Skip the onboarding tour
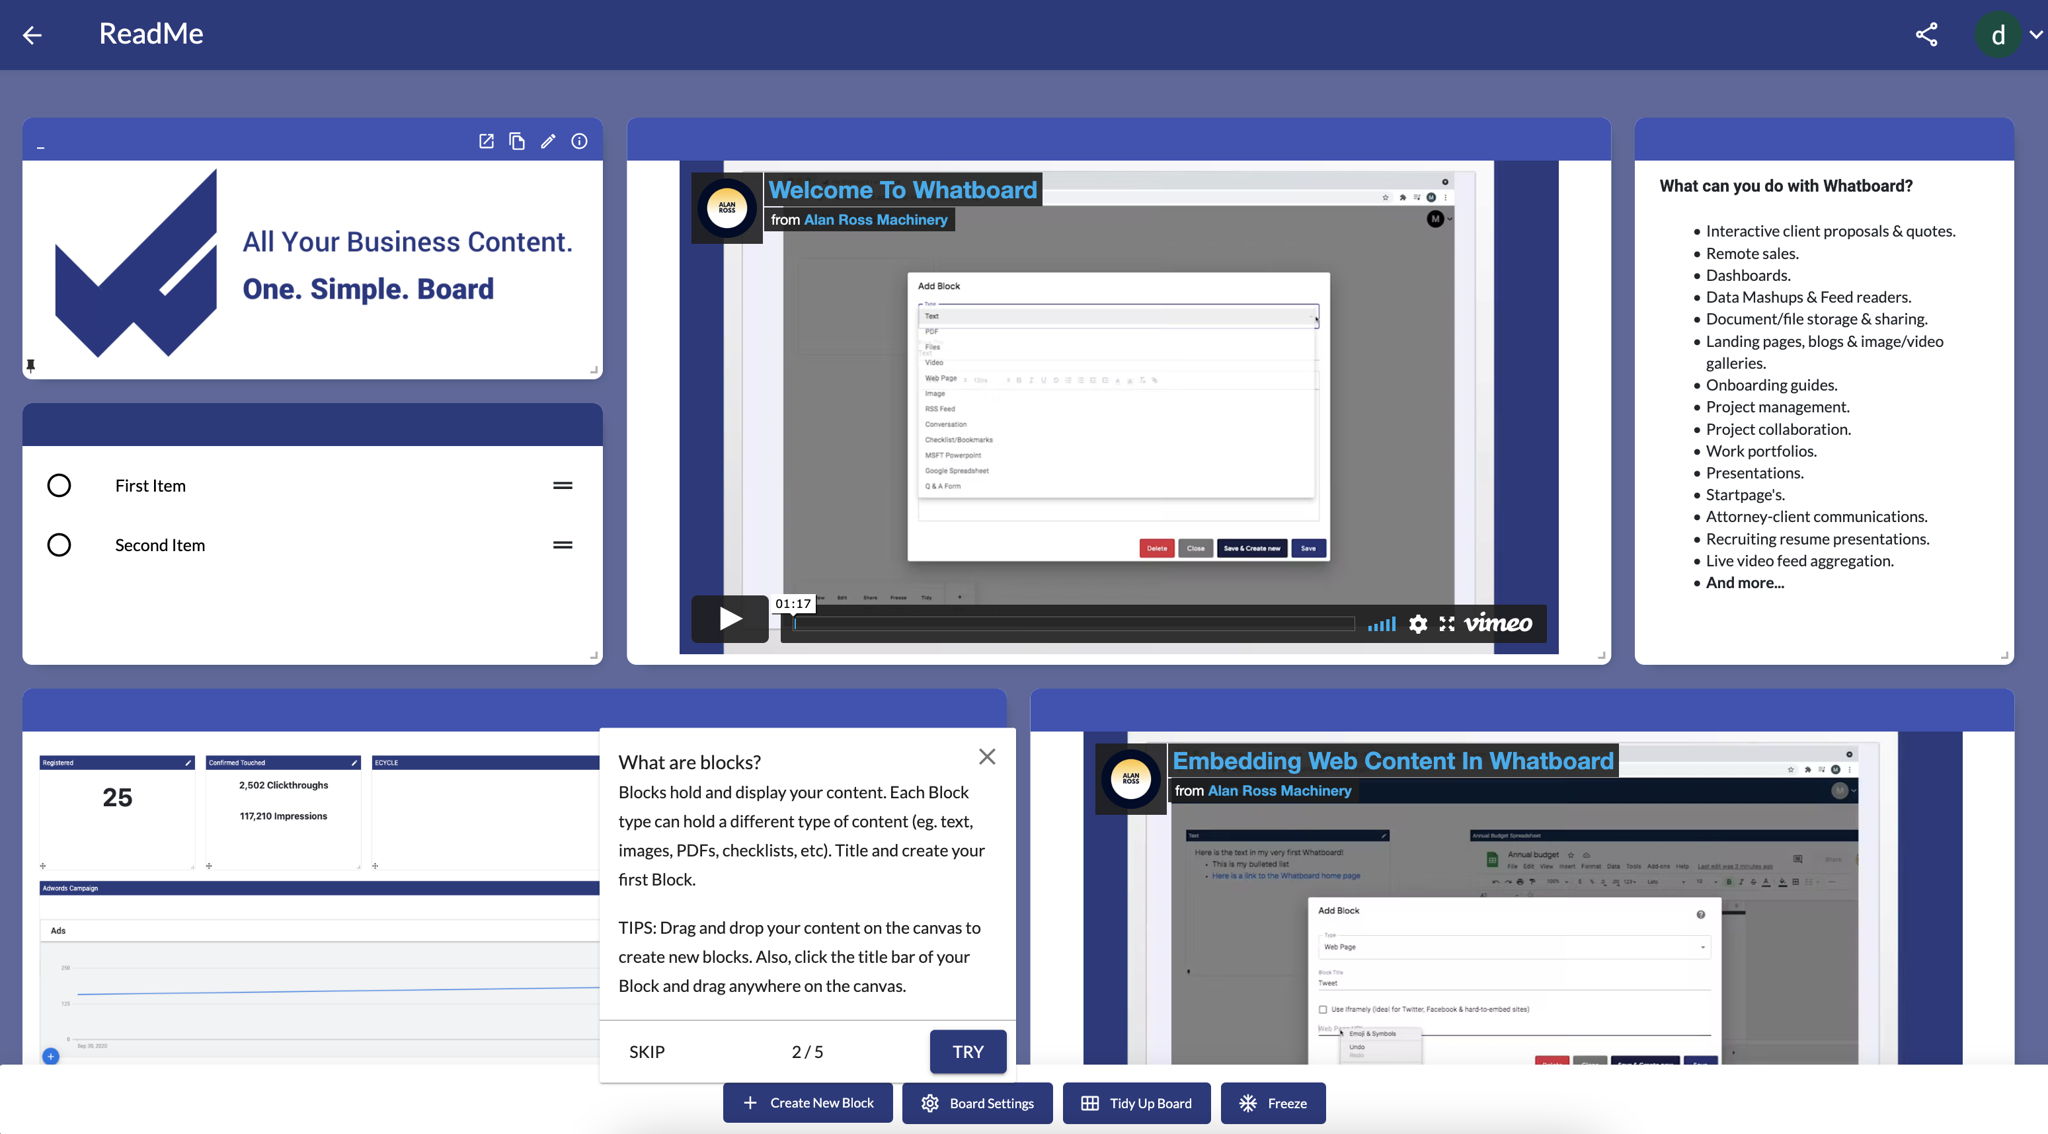The image size is (2048, 1134). click(647, 1052)
